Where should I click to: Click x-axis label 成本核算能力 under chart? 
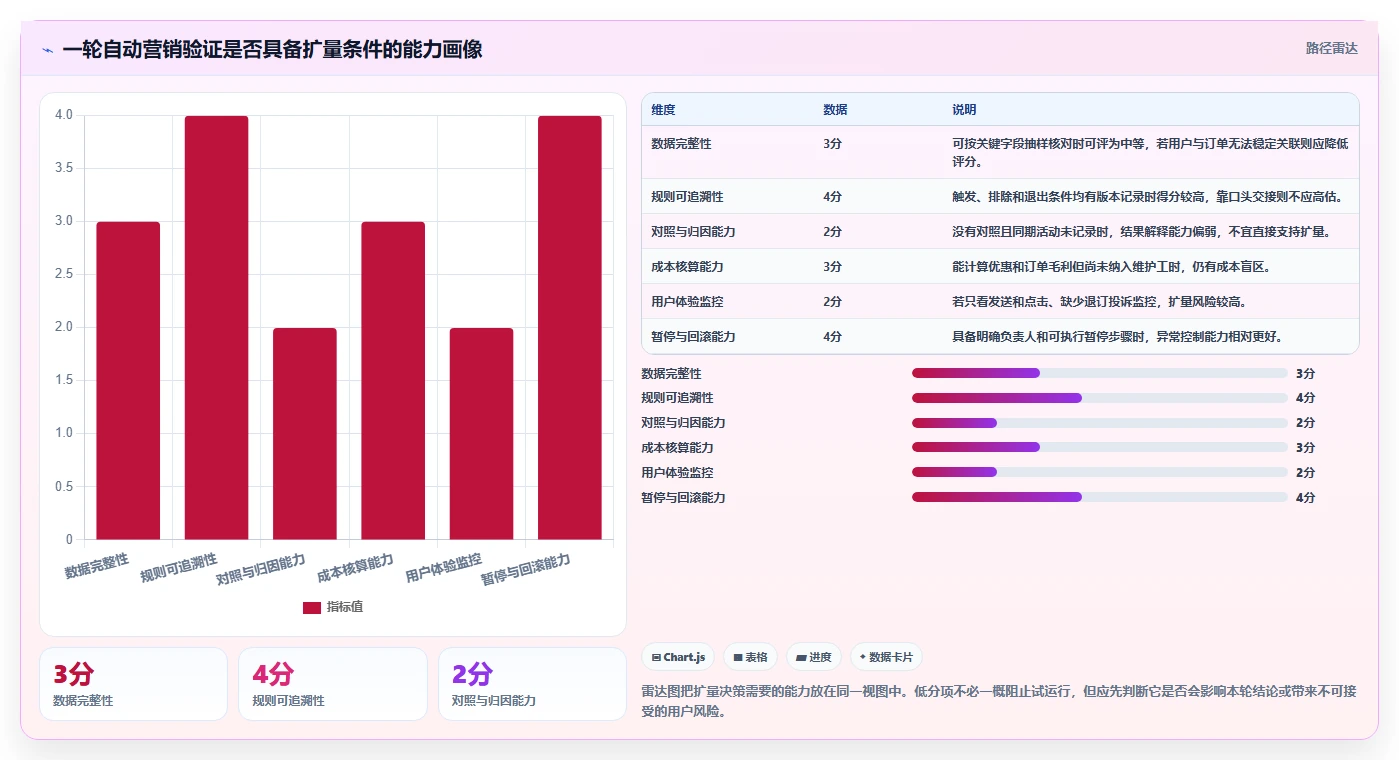(356, 568)
